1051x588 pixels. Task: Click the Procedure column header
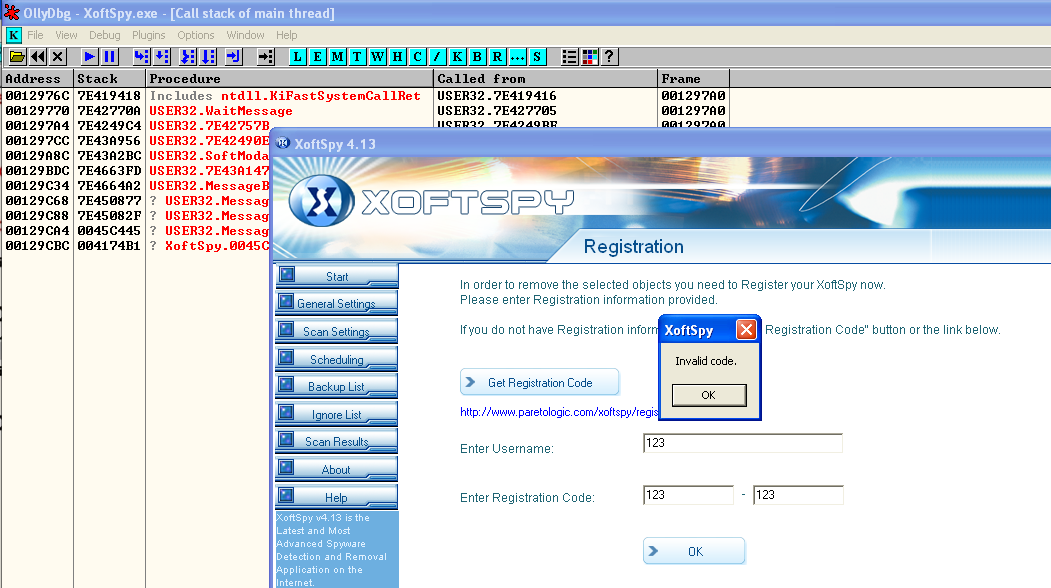coord(290,78)
